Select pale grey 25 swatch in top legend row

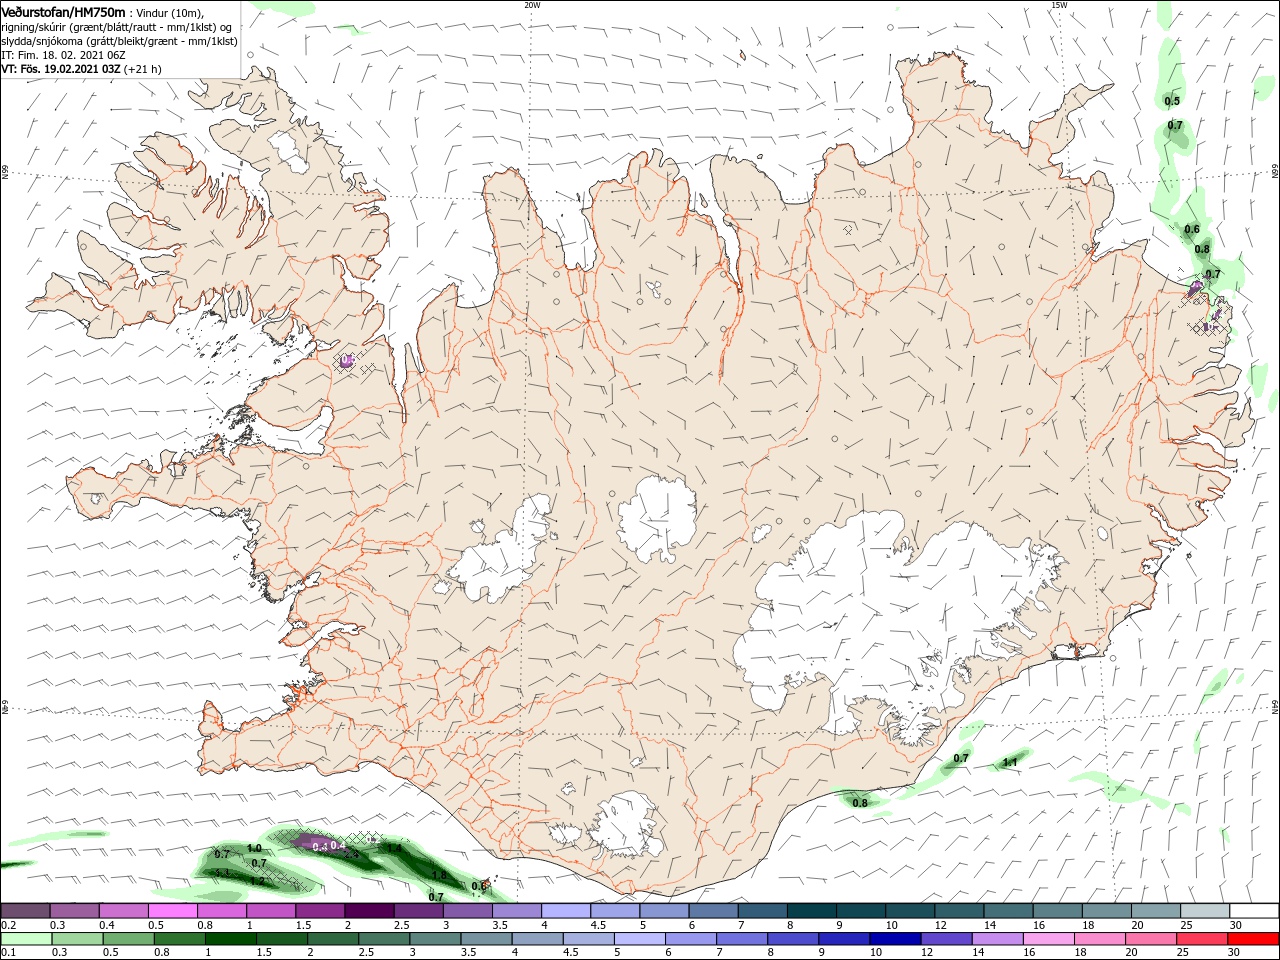[1205, 911]
